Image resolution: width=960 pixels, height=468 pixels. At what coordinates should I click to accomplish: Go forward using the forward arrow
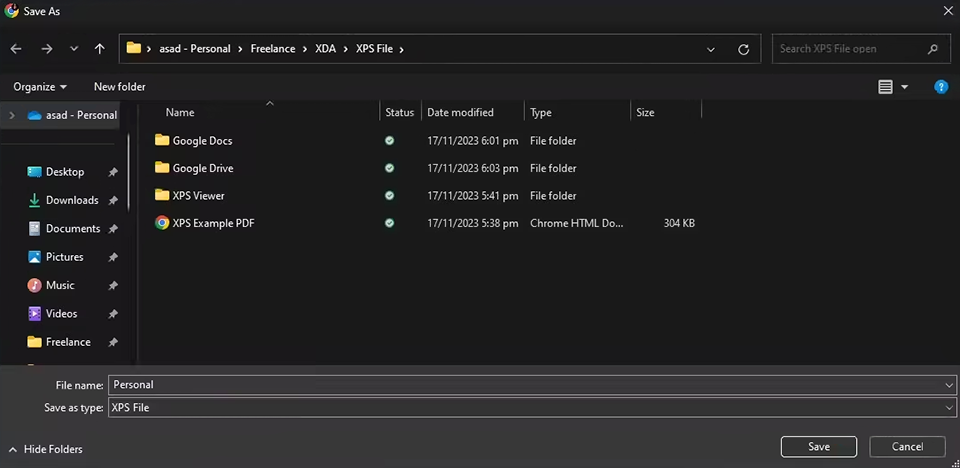tap(47, 49)
